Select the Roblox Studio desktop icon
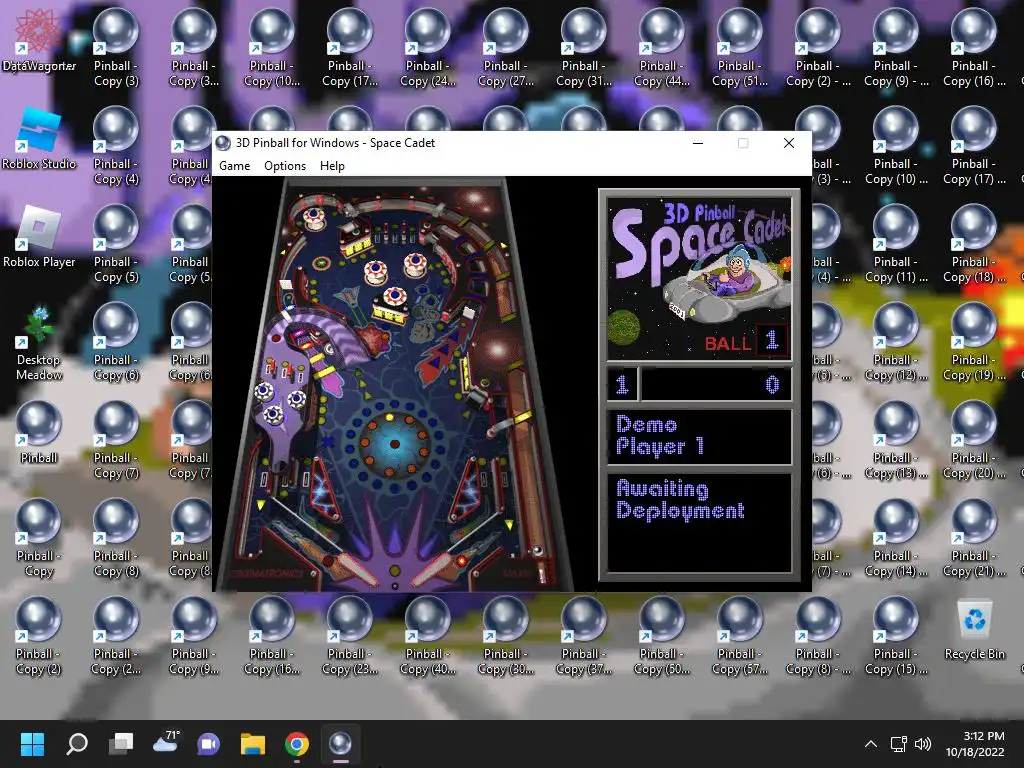Viewport: 1024px width, 768px height. click(x=39, y=138)
